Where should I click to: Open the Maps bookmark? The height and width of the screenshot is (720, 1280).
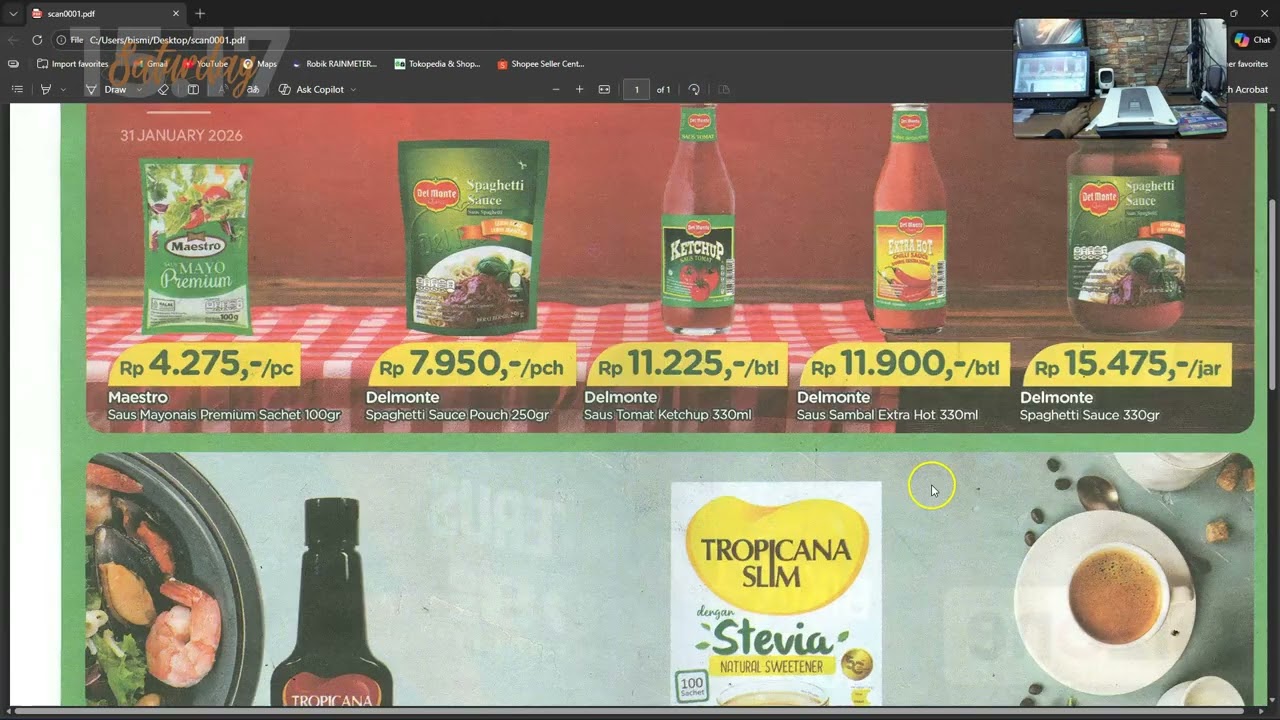tap(260, 64)
